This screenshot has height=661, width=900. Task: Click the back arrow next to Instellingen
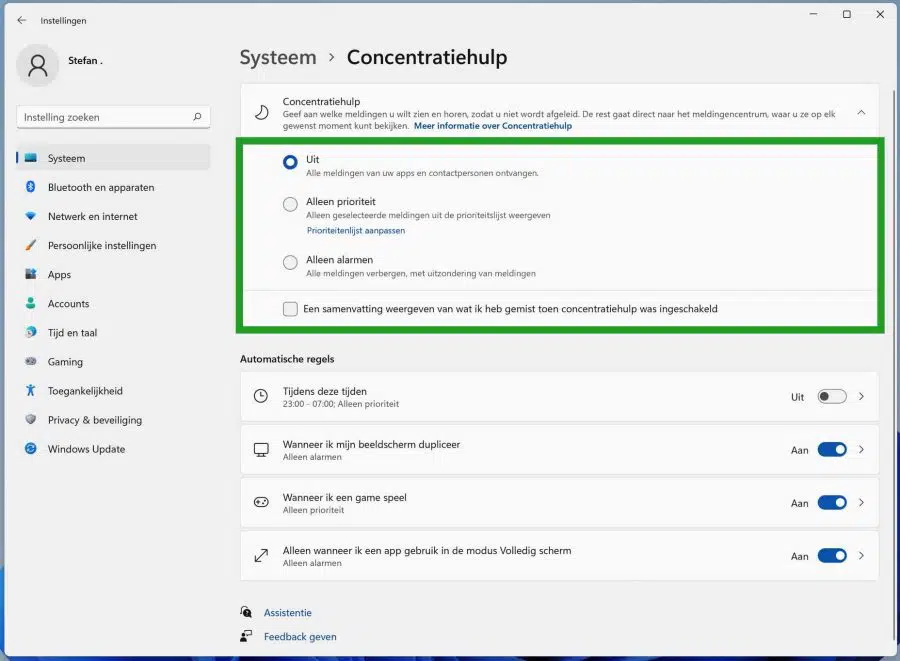pos(22,20)
